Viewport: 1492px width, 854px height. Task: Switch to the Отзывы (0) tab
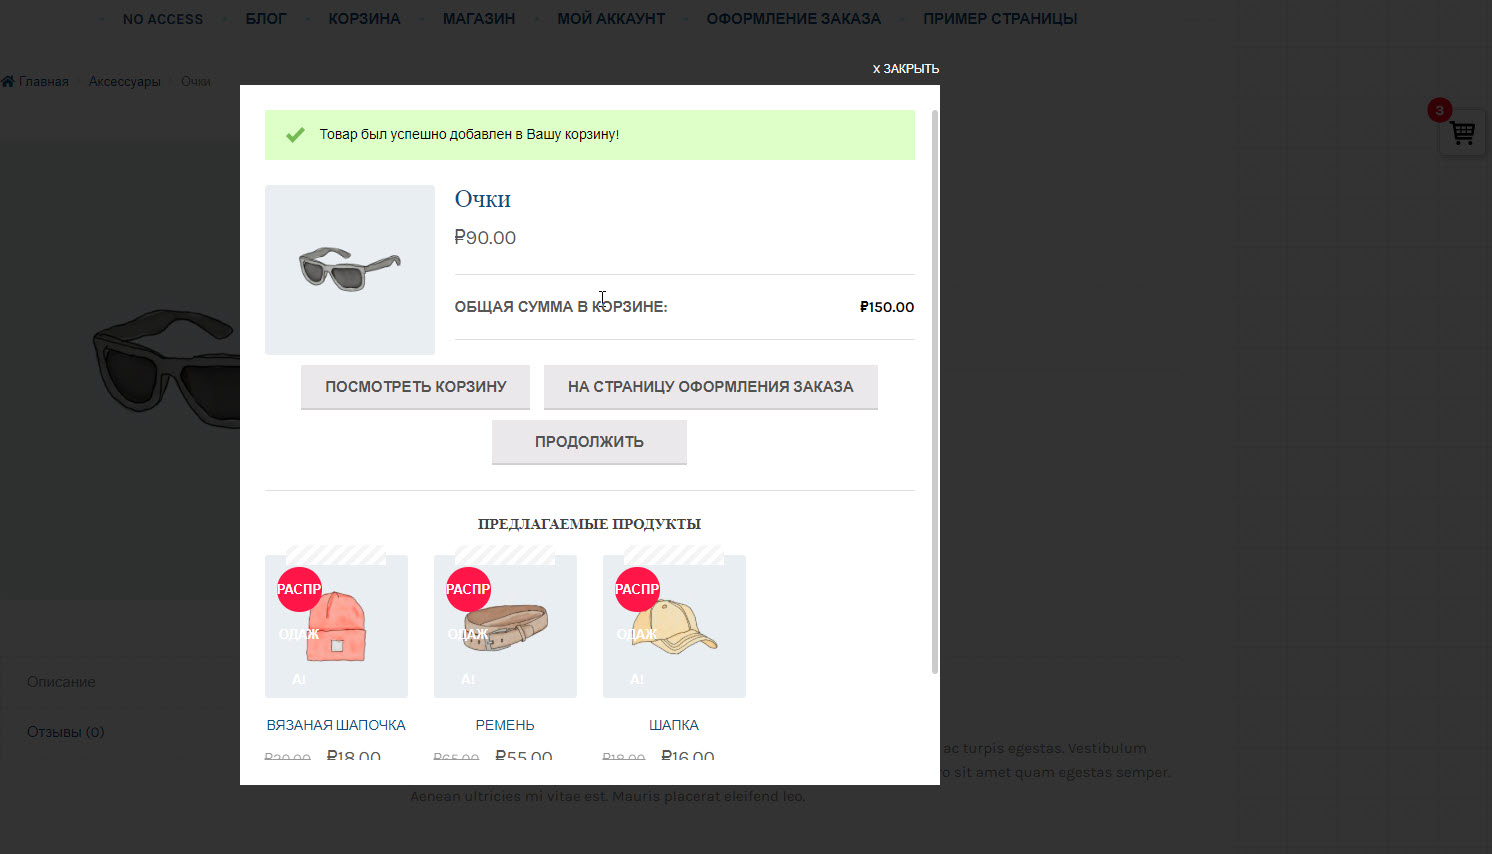click(66, 732)
